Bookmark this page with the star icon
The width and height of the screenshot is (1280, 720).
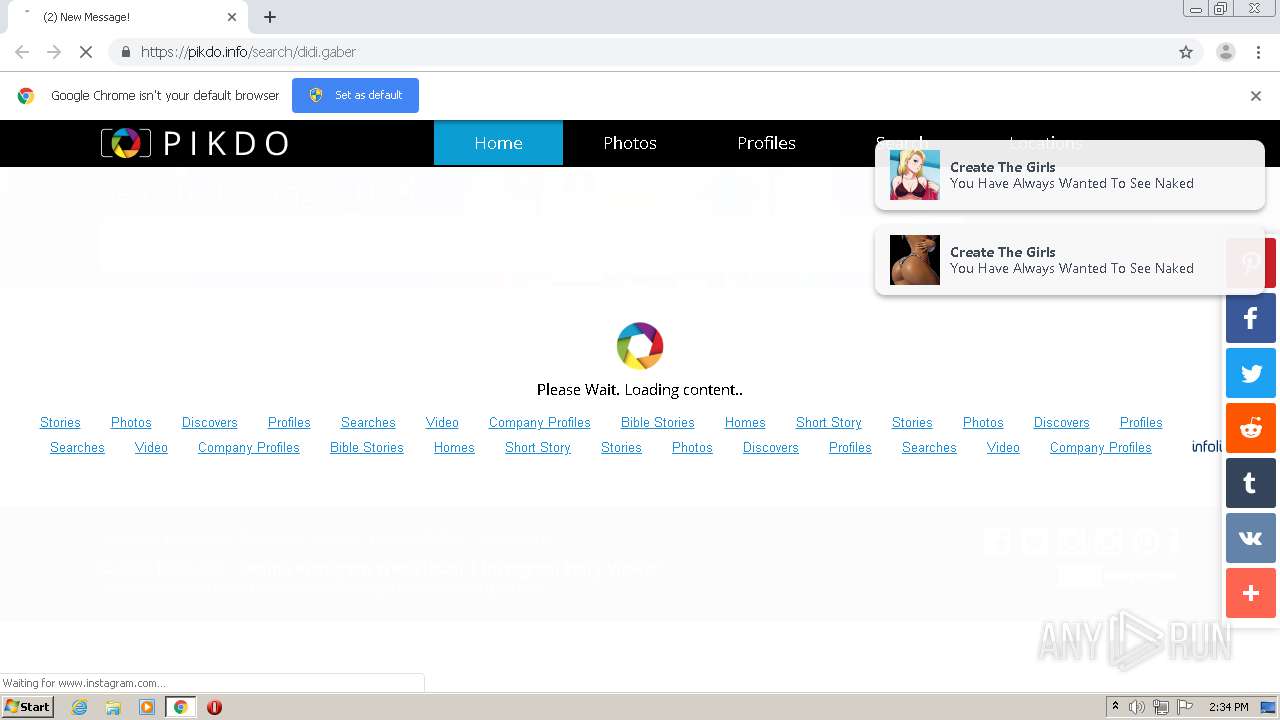[1186, 52]
